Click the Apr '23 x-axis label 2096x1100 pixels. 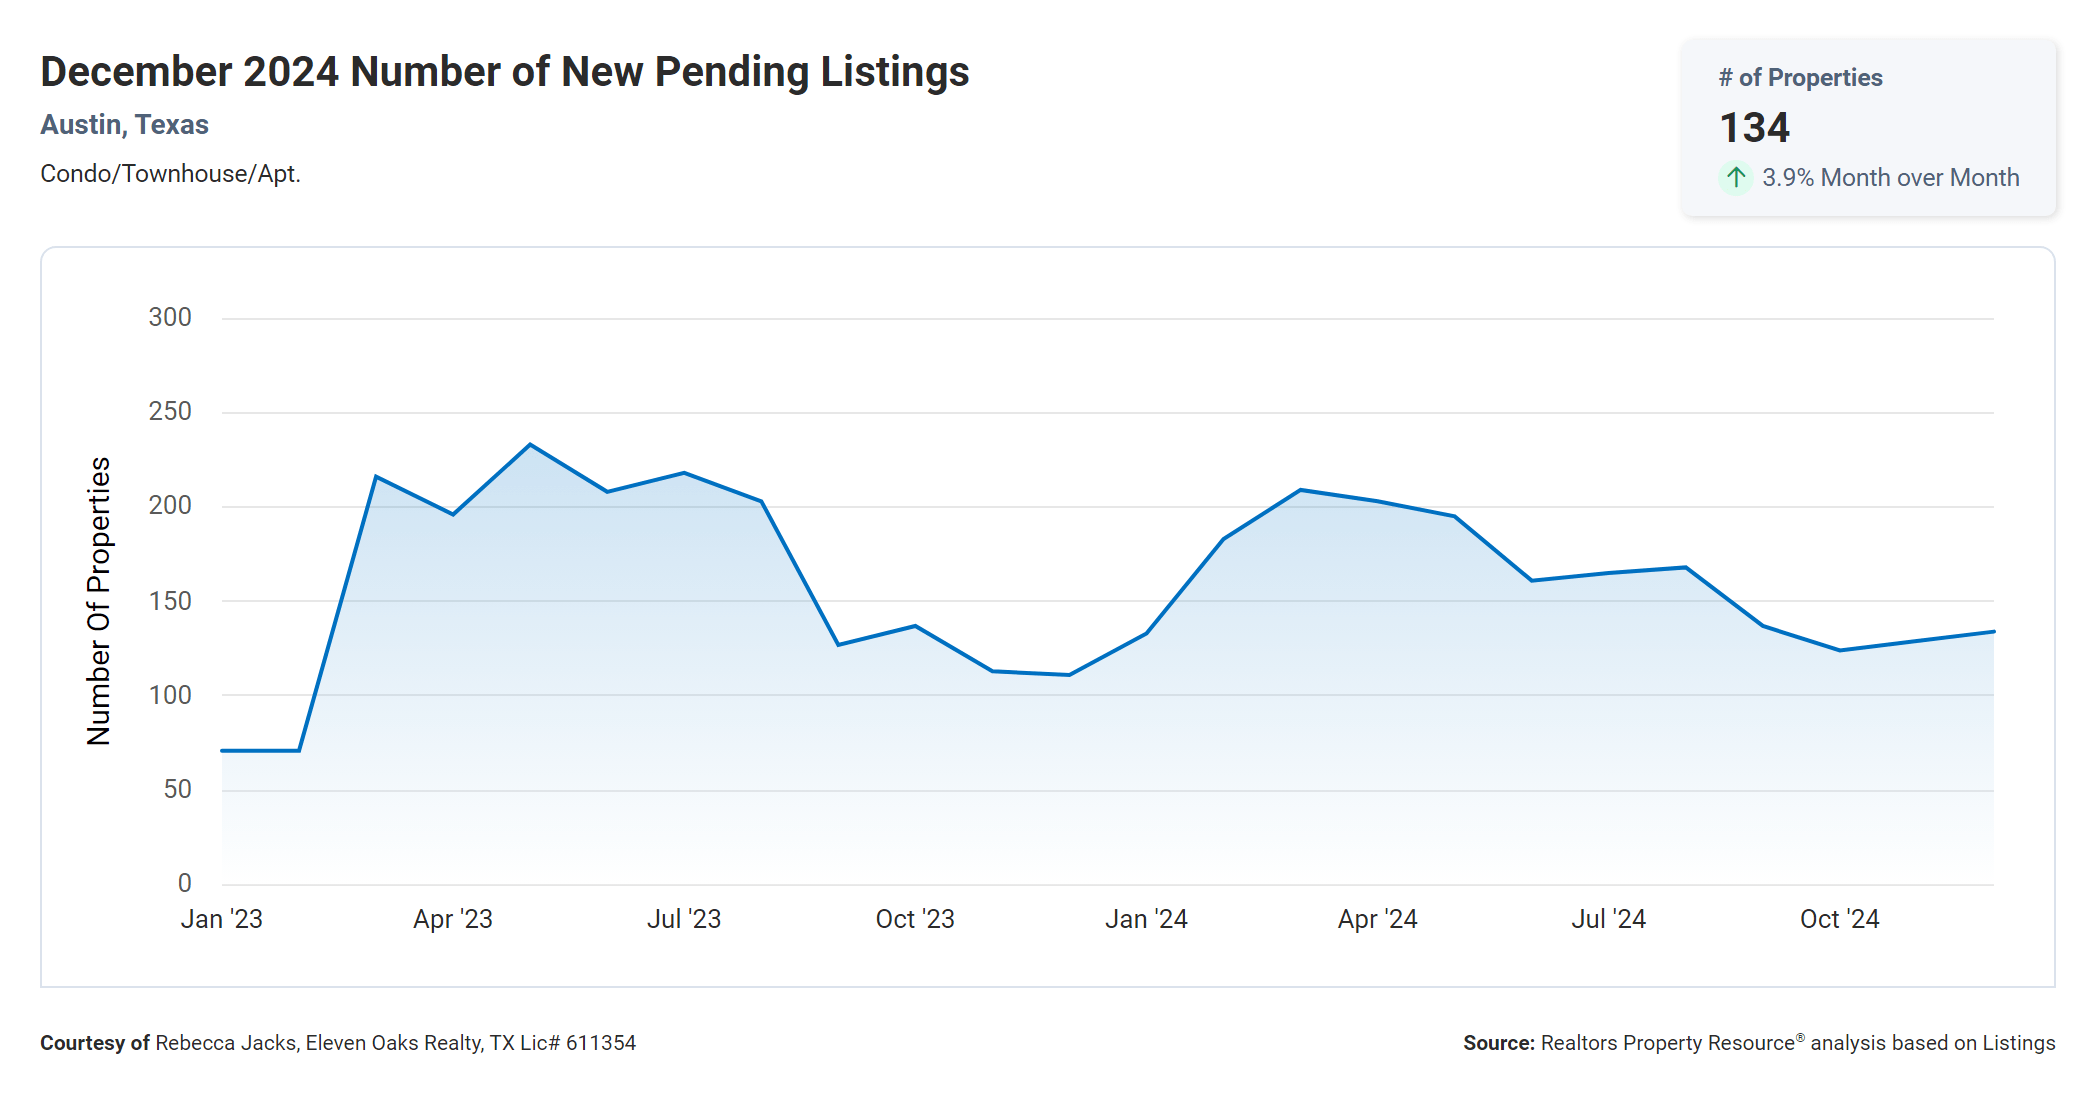pos(453,919)
